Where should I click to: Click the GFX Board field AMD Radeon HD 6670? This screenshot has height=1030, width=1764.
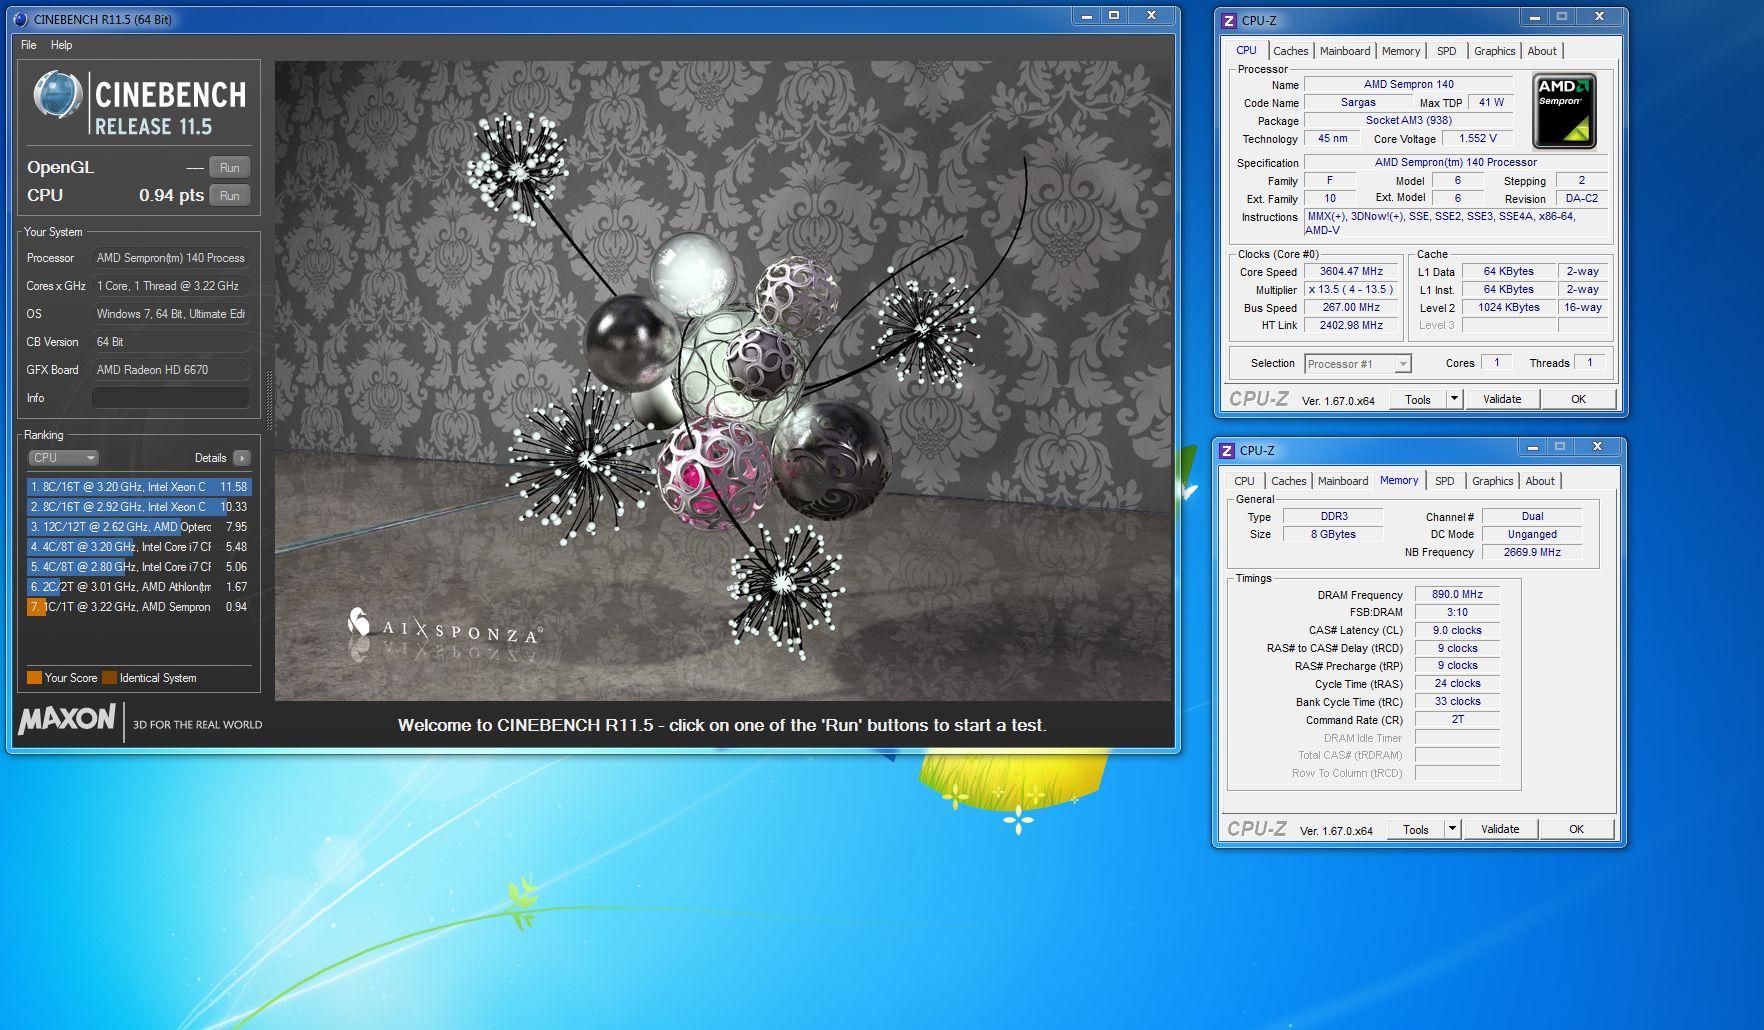[x=171, y=370]
